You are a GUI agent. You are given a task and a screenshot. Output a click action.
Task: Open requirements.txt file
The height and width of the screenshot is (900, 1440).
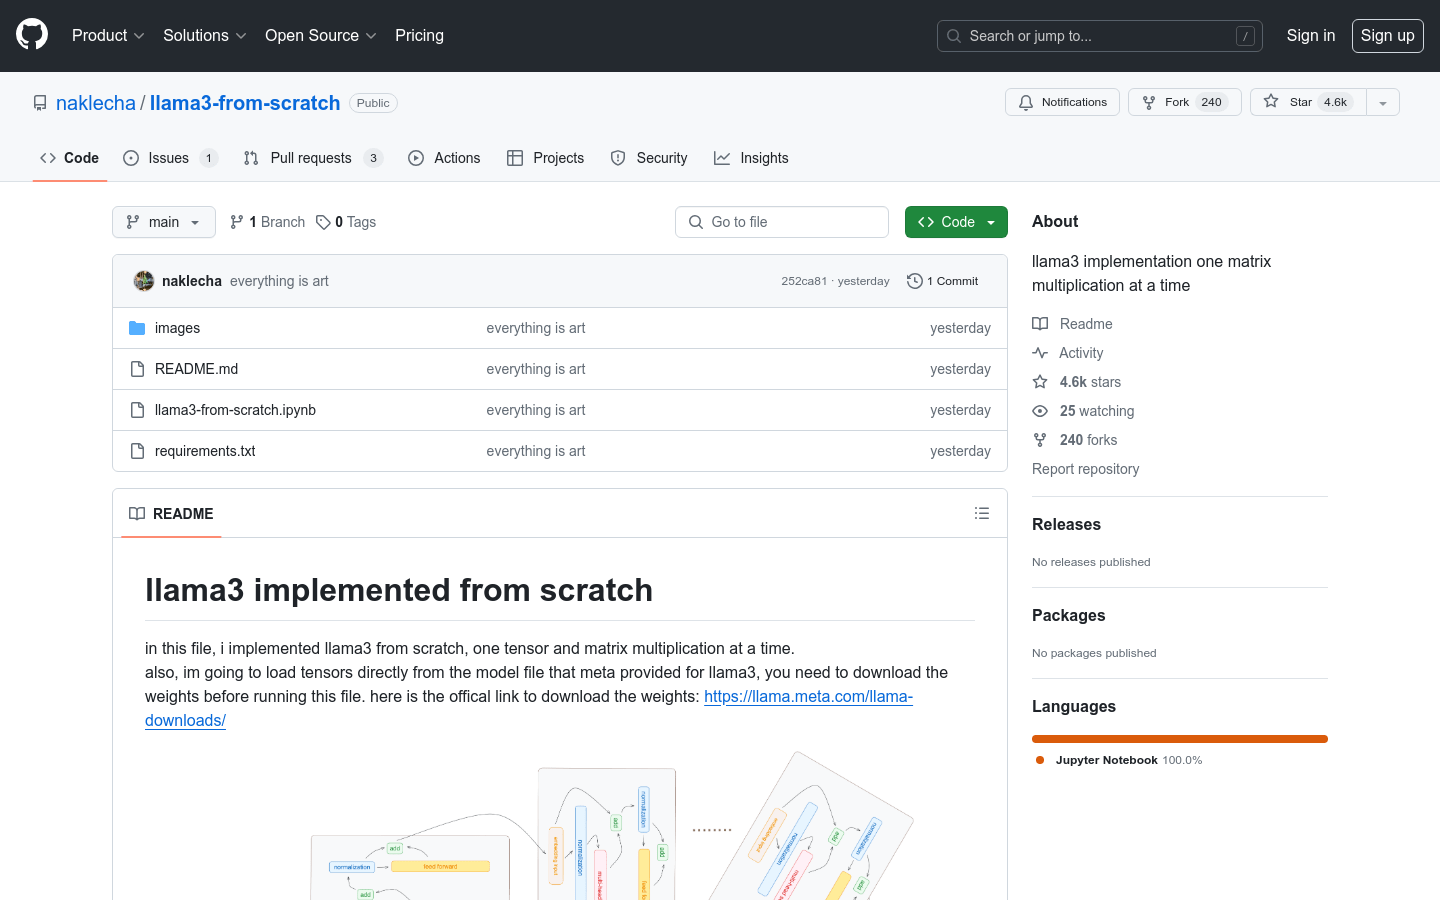click(x=205, y=451)
